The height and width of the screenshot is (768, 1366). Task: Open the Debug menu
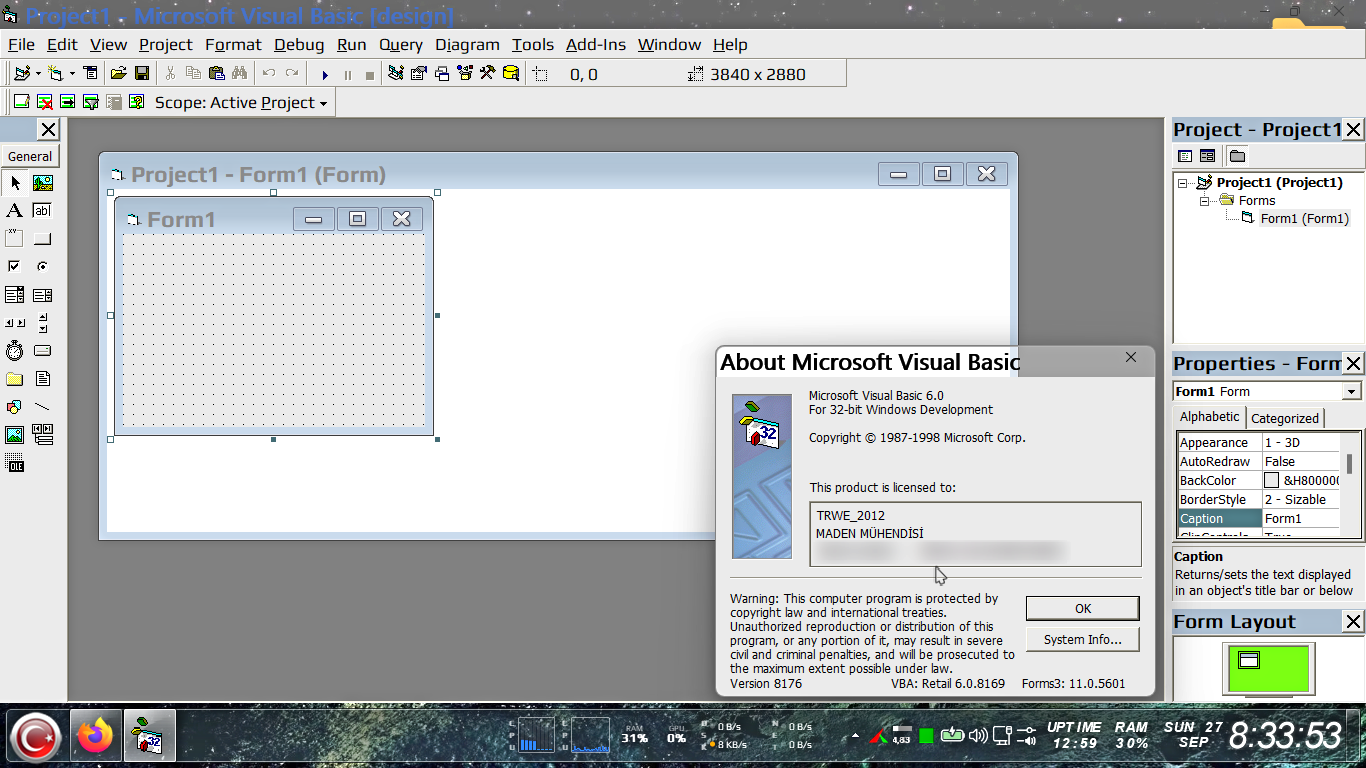tap(299, 45)
